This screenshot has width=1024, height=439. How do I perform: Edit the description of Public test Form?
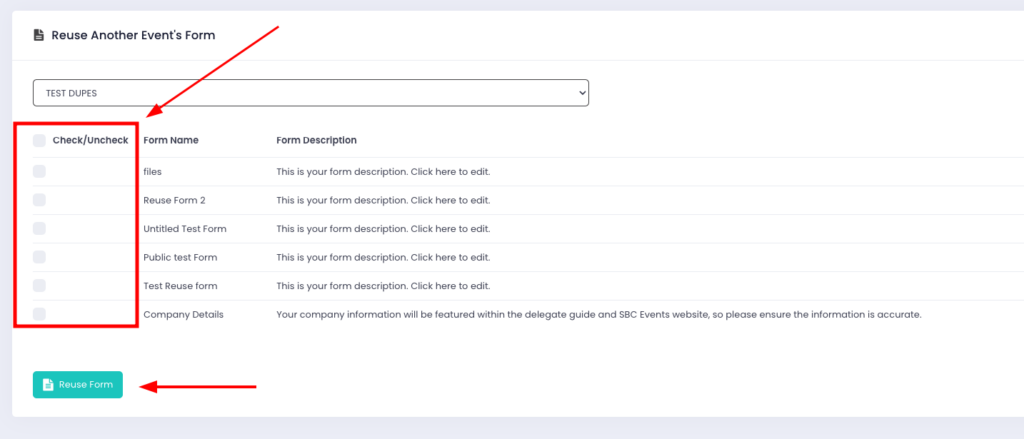pos(383,257)
